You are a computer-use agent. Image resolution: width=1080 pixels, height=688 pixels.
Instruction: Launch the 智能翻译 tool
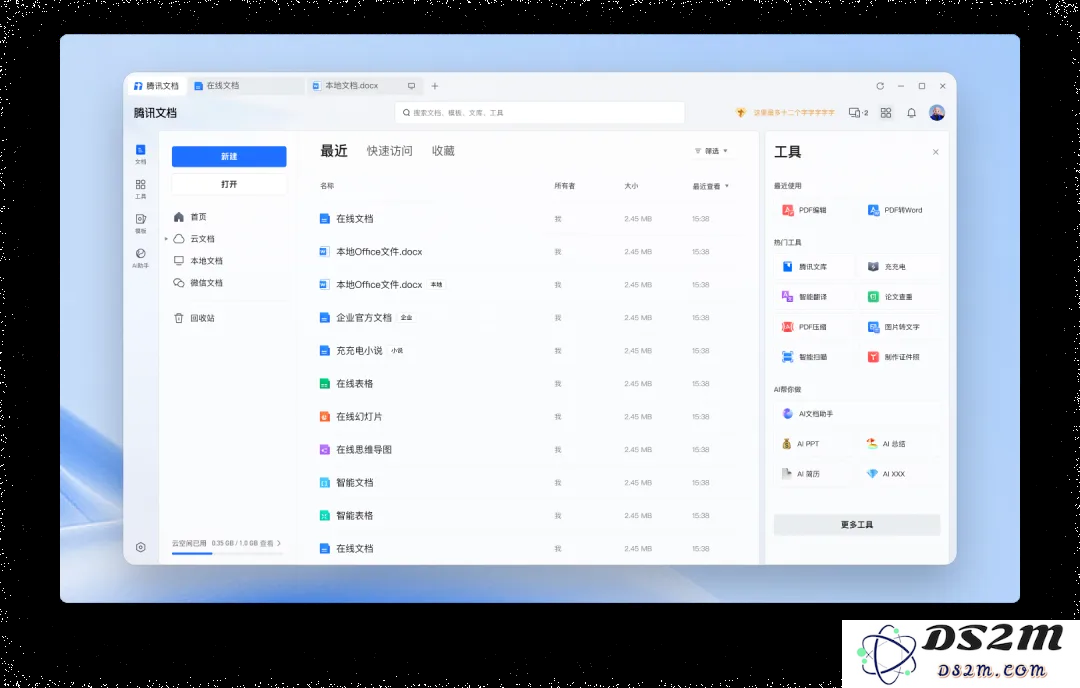point(813,297)
